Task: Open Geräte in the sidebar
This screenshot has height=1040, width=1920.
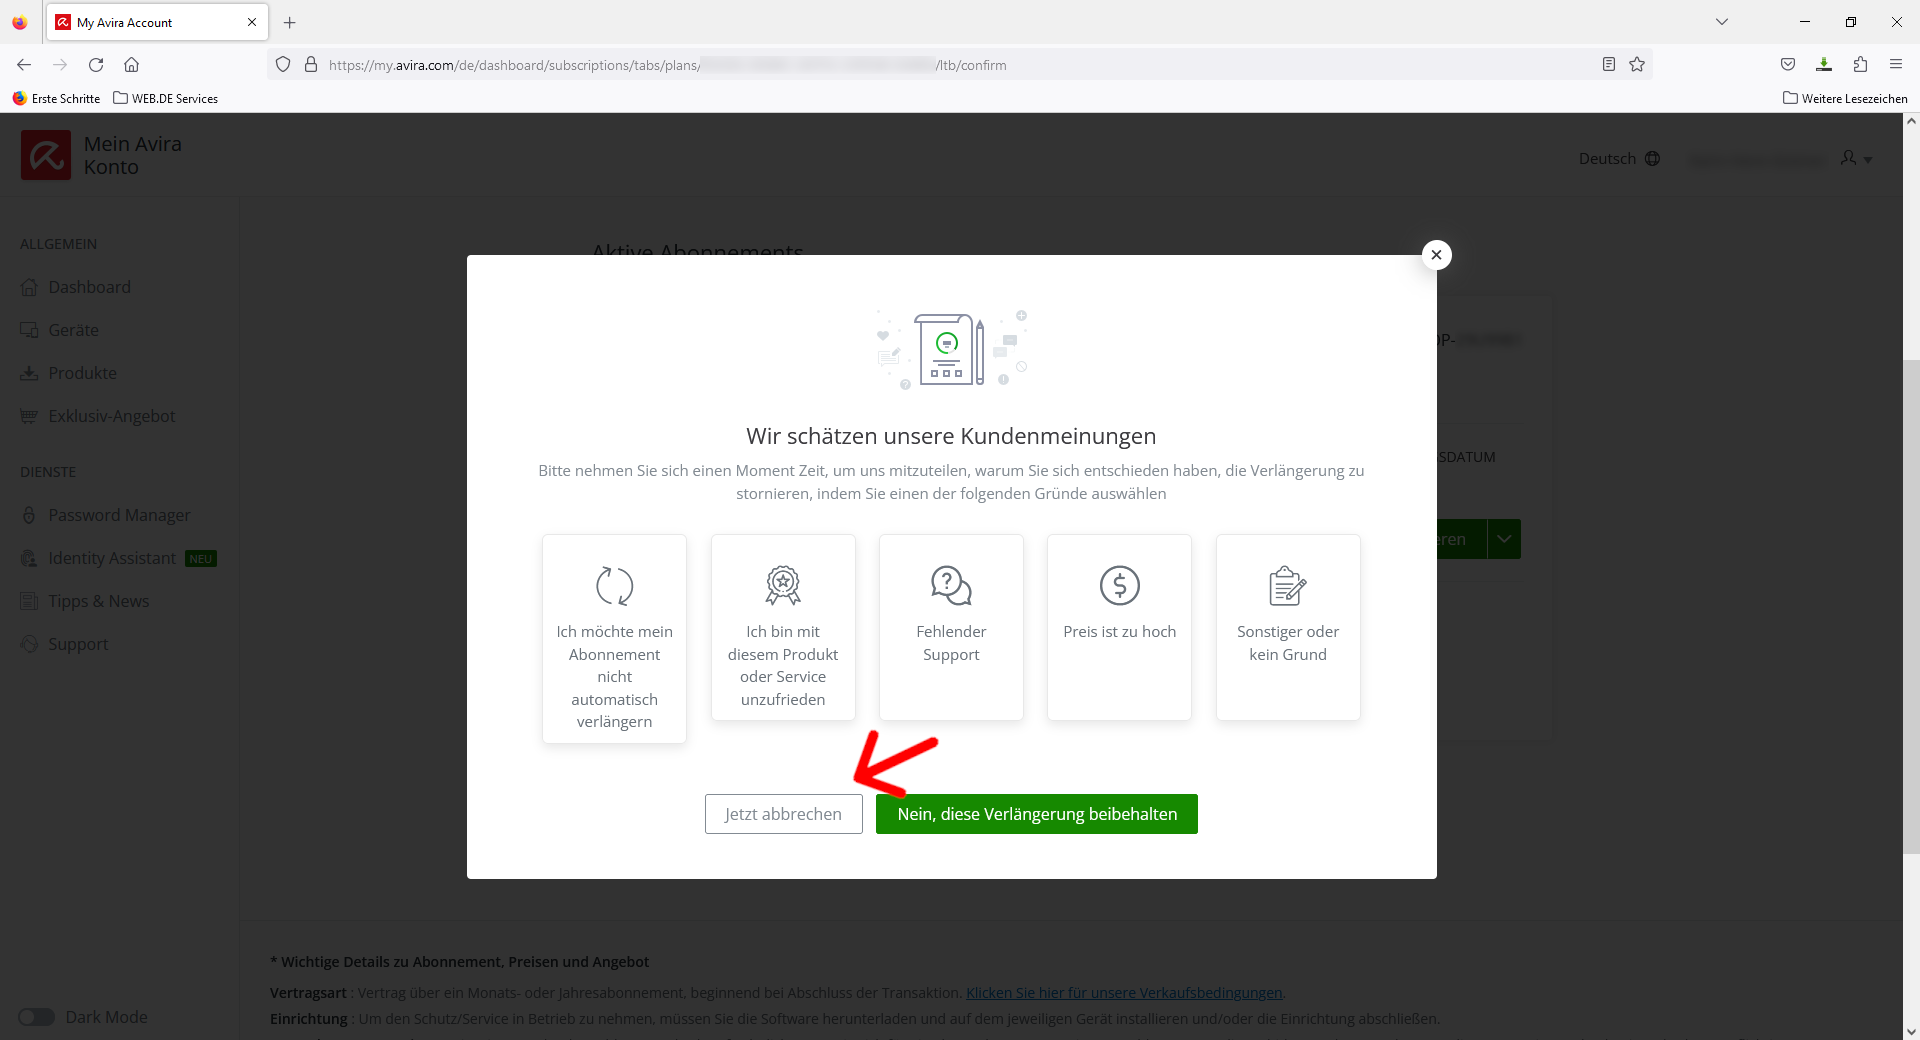Action: [x=73, y=330]
